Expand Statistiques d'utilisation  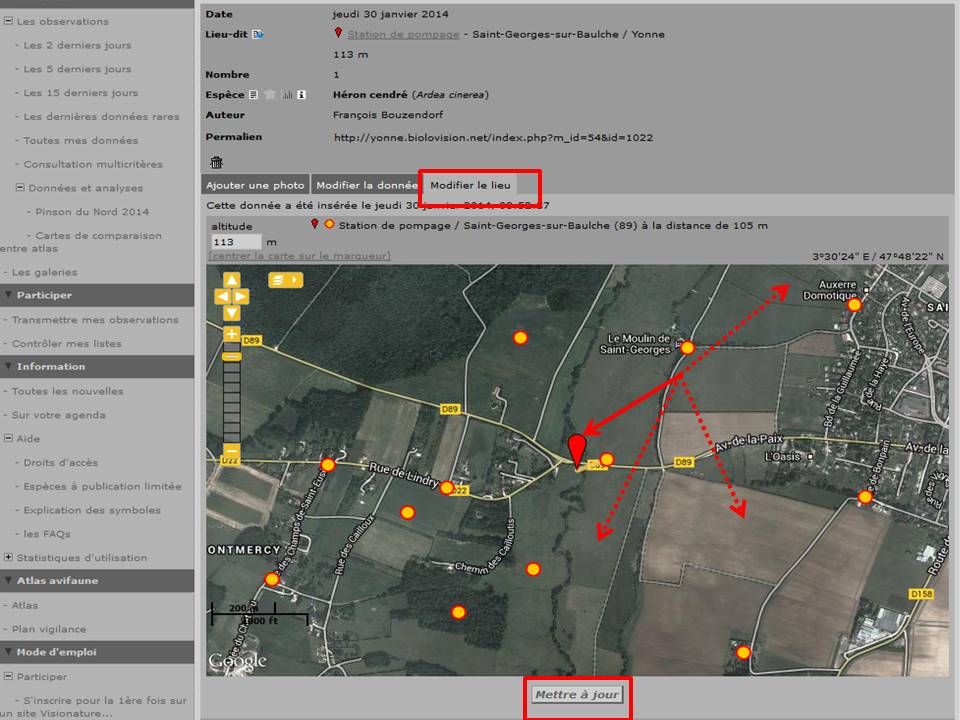pos(9,557)
